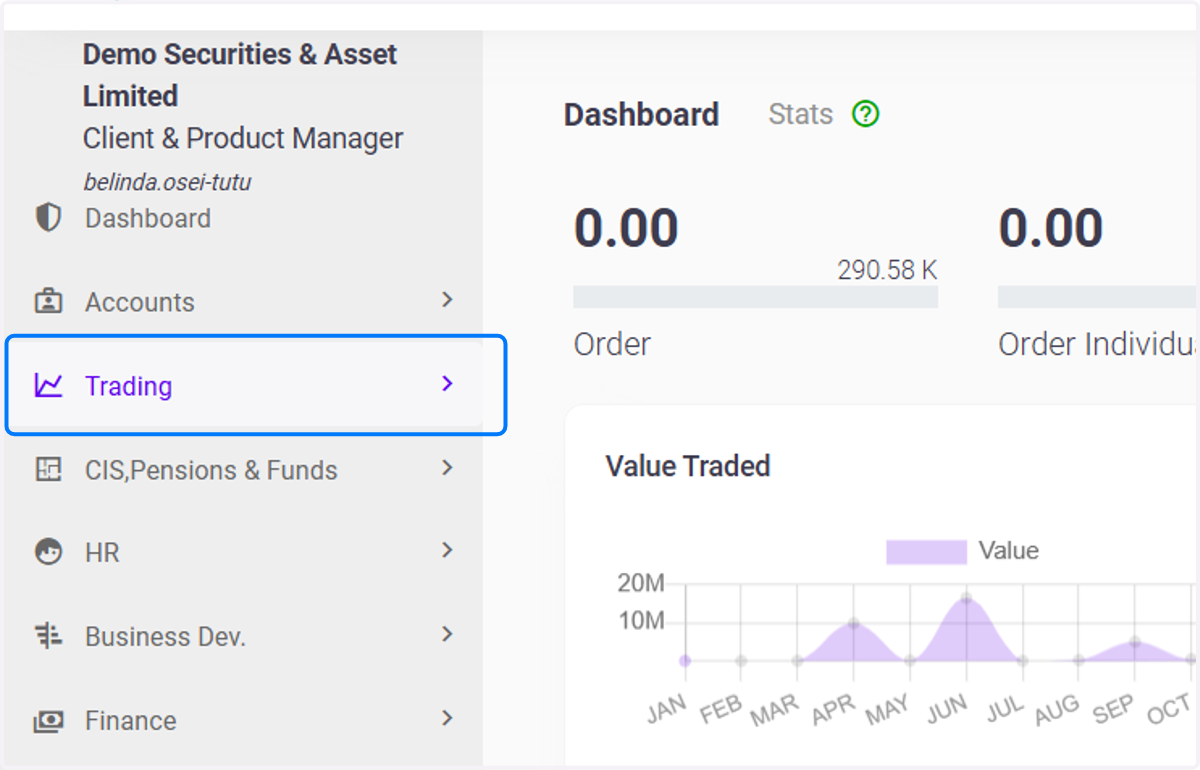Viewport: 1200px width, 770px height.
Task: Open the green Stats help icon
Action: tap(865, 114)
